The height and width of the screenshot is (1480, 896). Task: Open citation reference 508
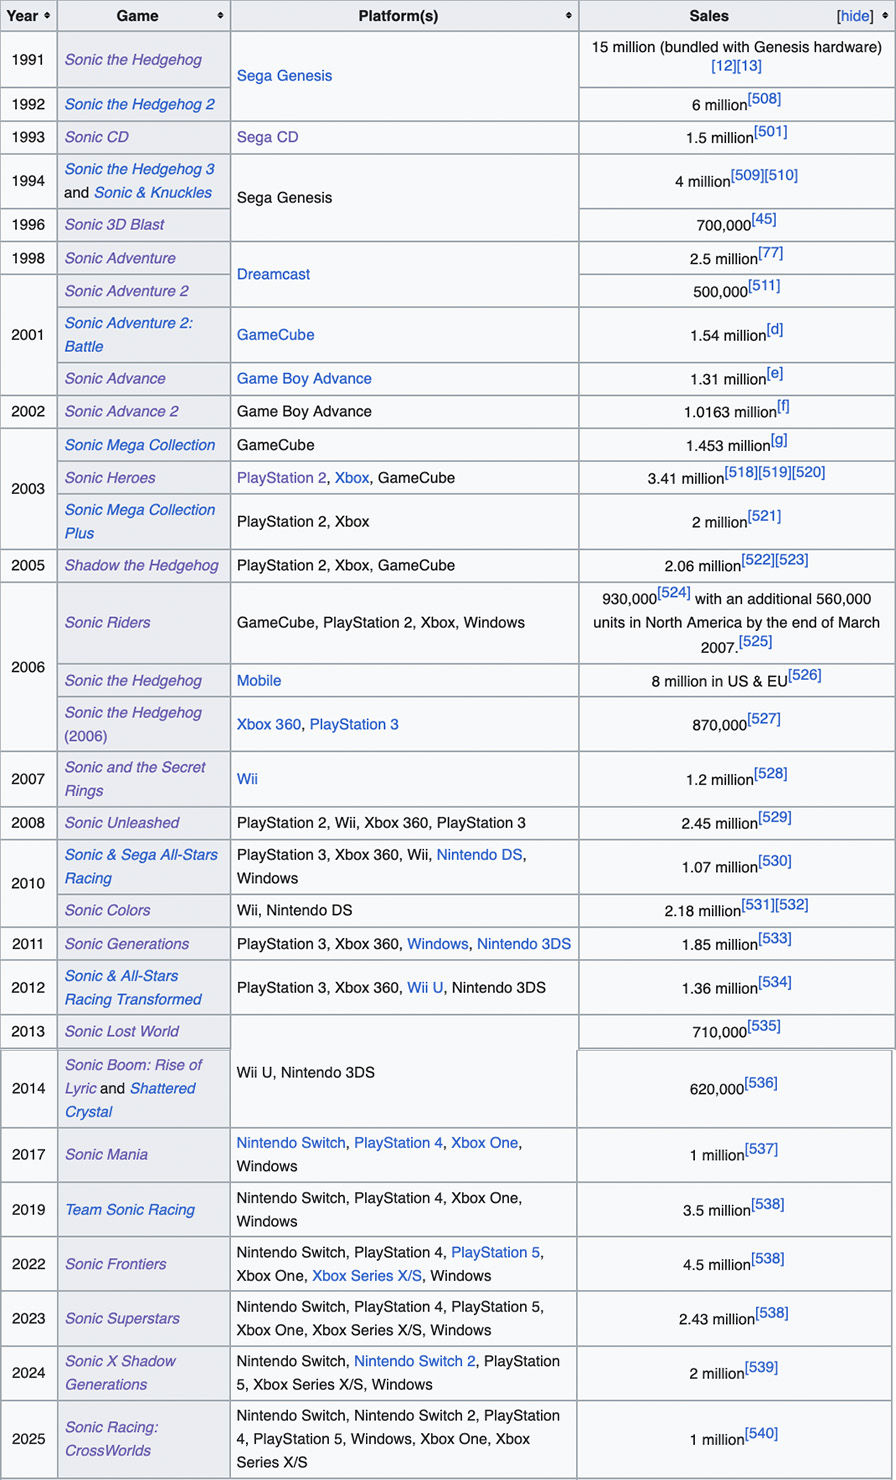(764, 98)
